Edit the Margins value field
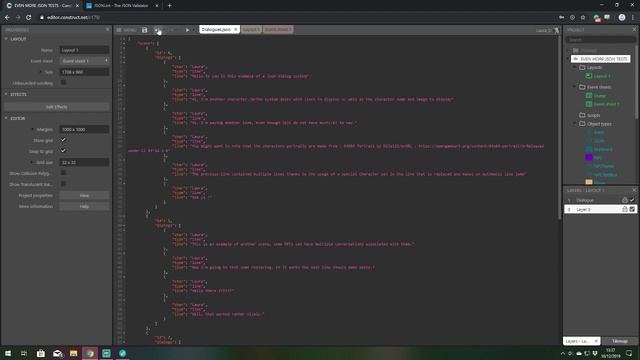The width and height of the screenshot is (640, 360). click(84, 129)
